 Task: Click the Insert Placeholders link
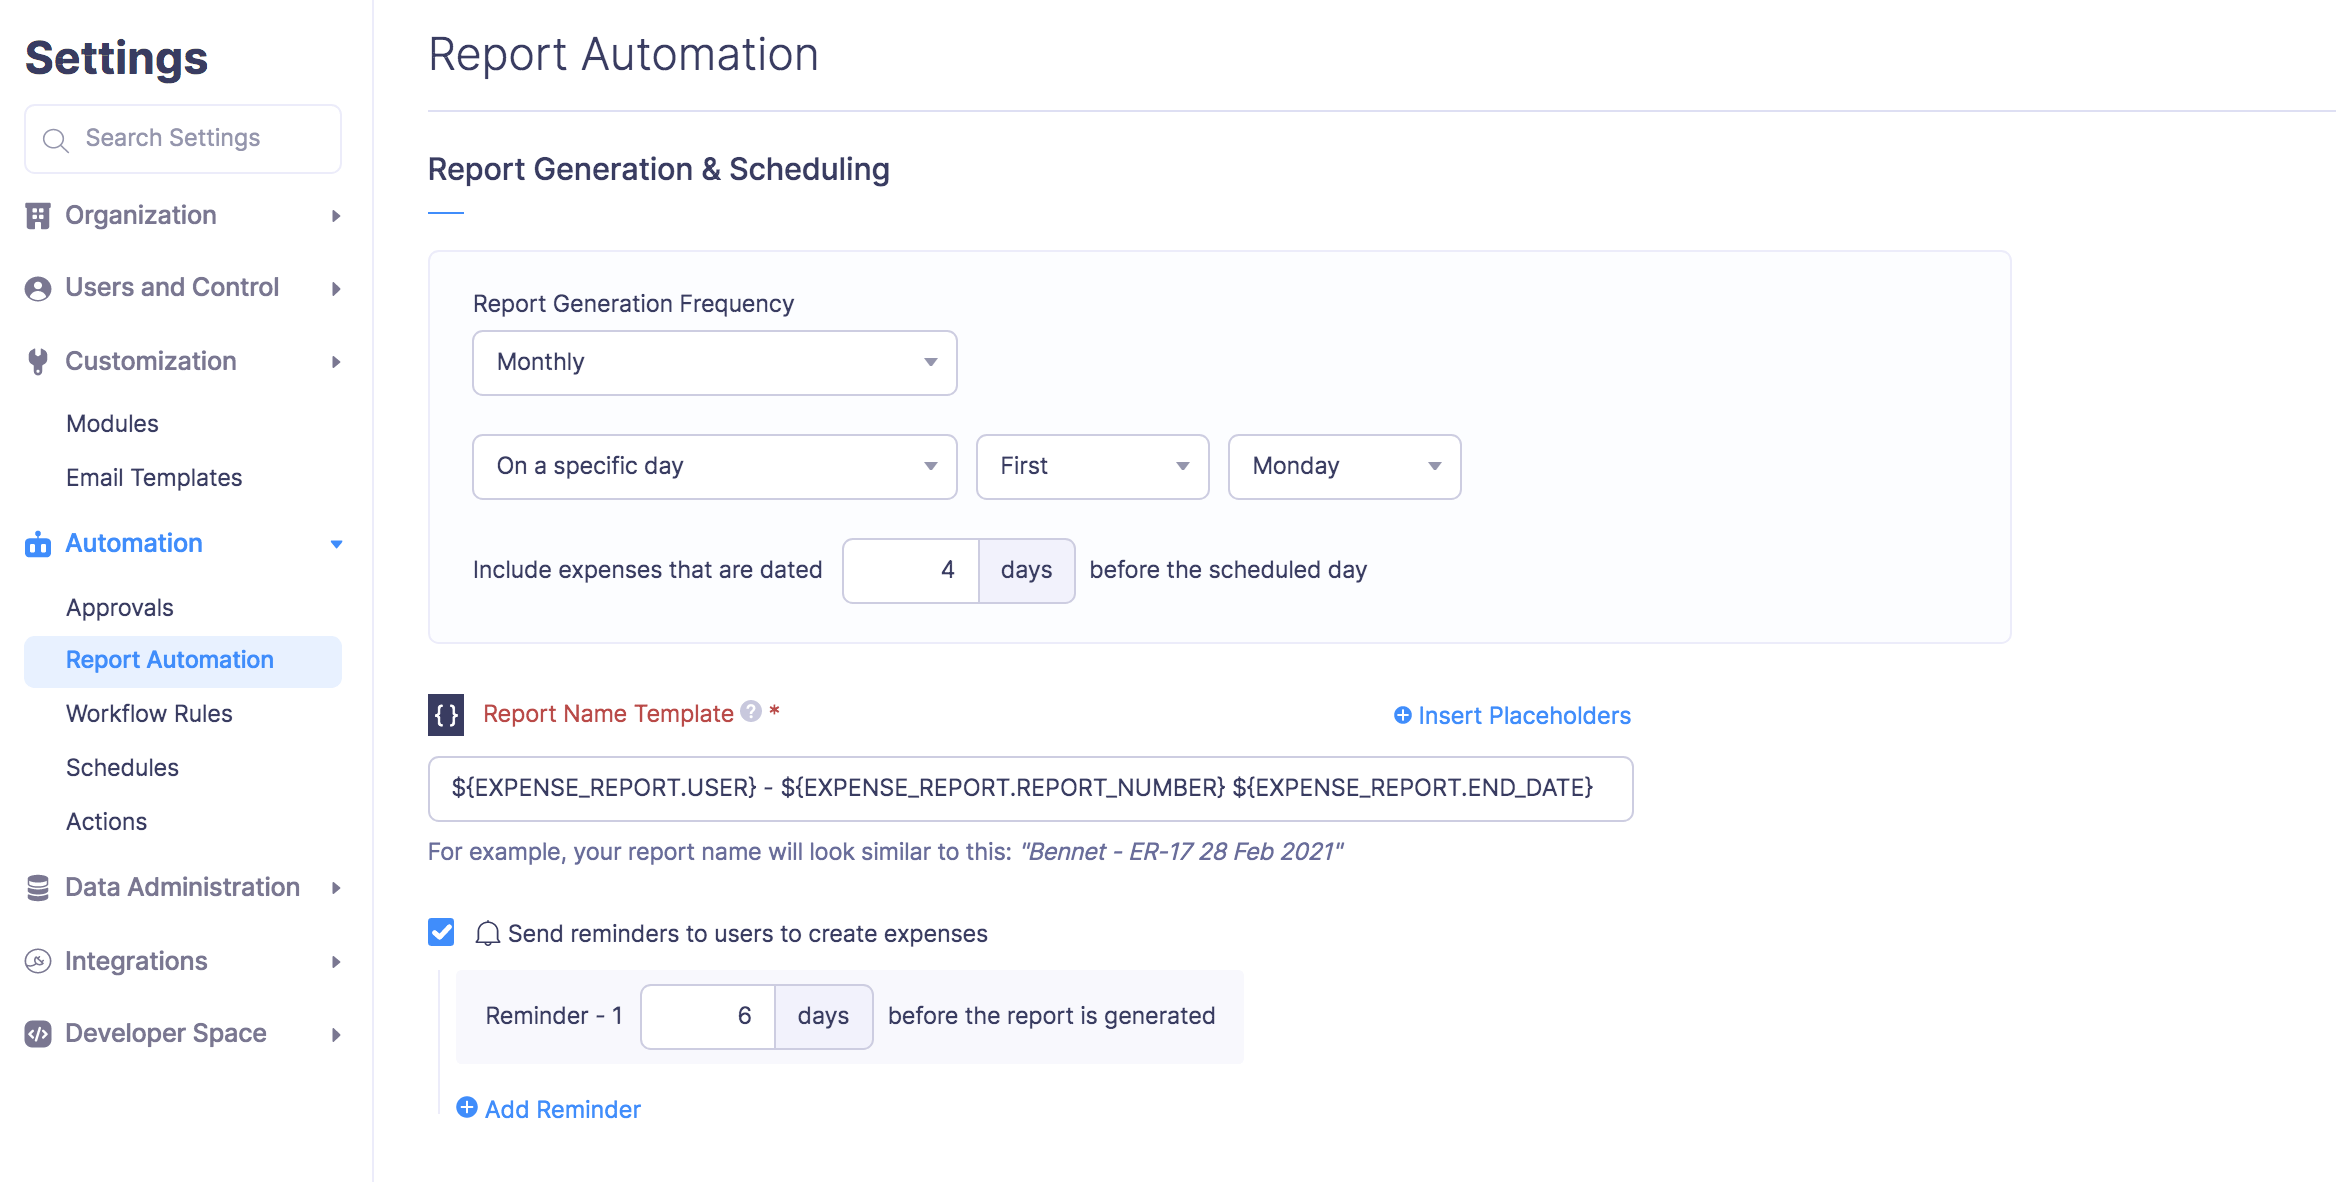pyautogui.click(x=1512, y=716)
